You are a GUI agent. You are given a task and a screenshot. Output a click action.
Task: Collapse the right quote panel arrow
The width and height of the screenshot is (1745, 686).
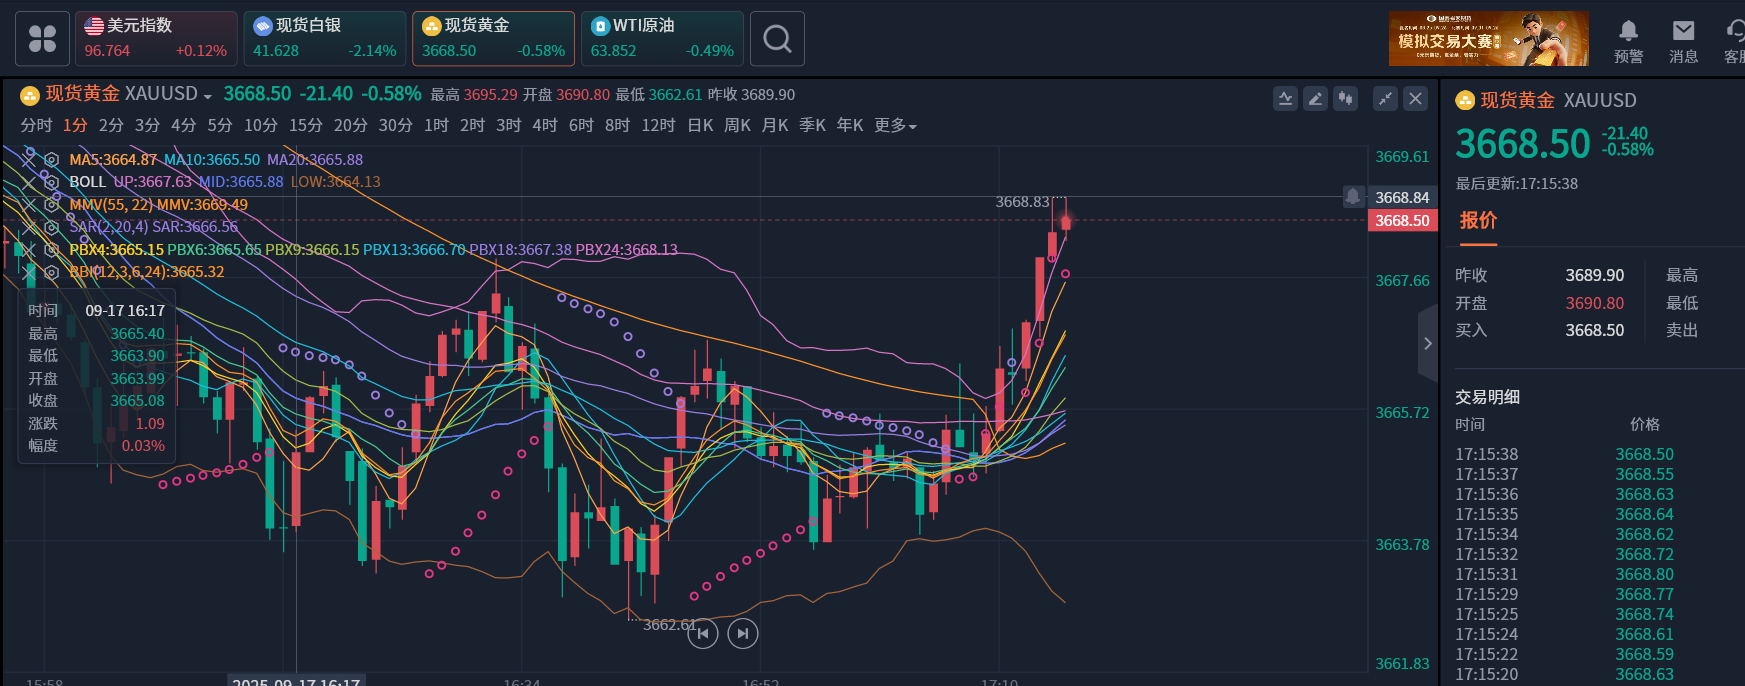(x=1427, y=343)
